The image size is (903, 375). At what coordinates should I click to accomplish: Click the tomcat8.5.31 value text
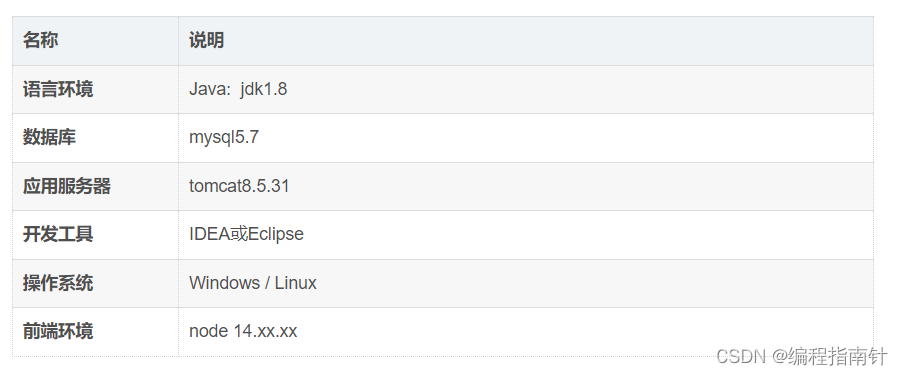(239, 186)
